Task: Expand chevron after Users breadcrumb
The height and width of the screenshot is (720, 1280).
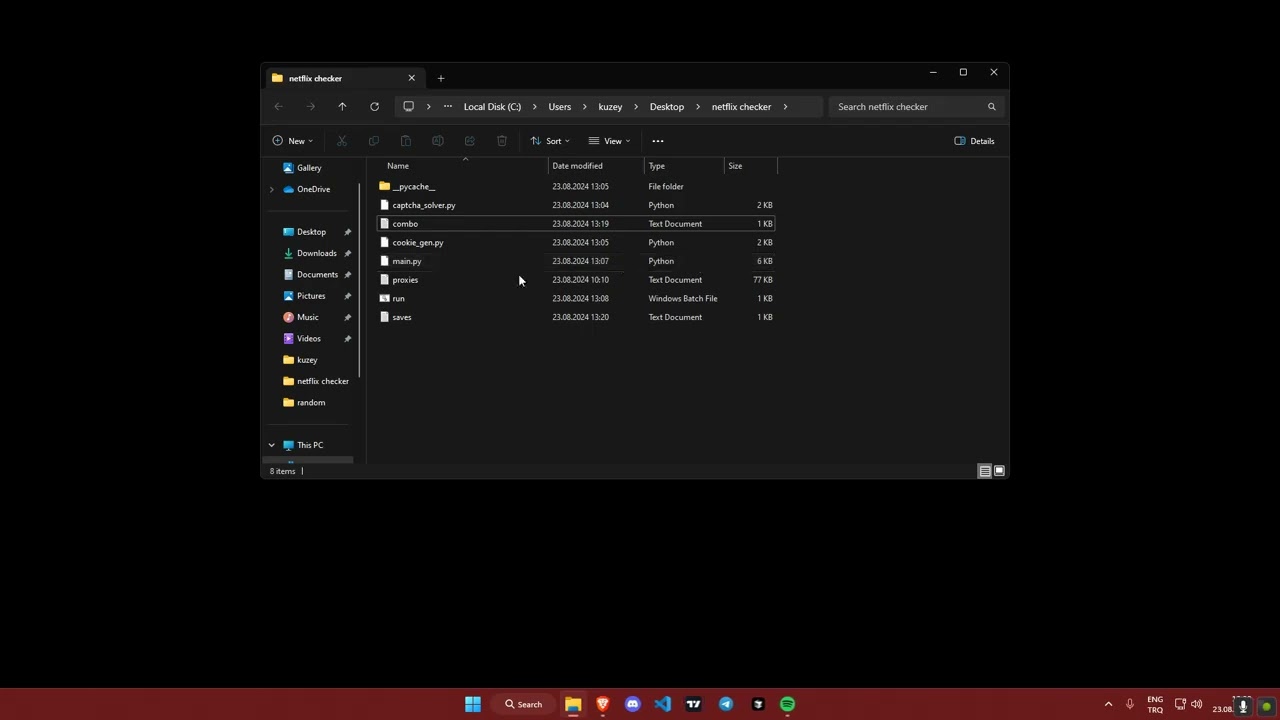Action: point(584,107)
